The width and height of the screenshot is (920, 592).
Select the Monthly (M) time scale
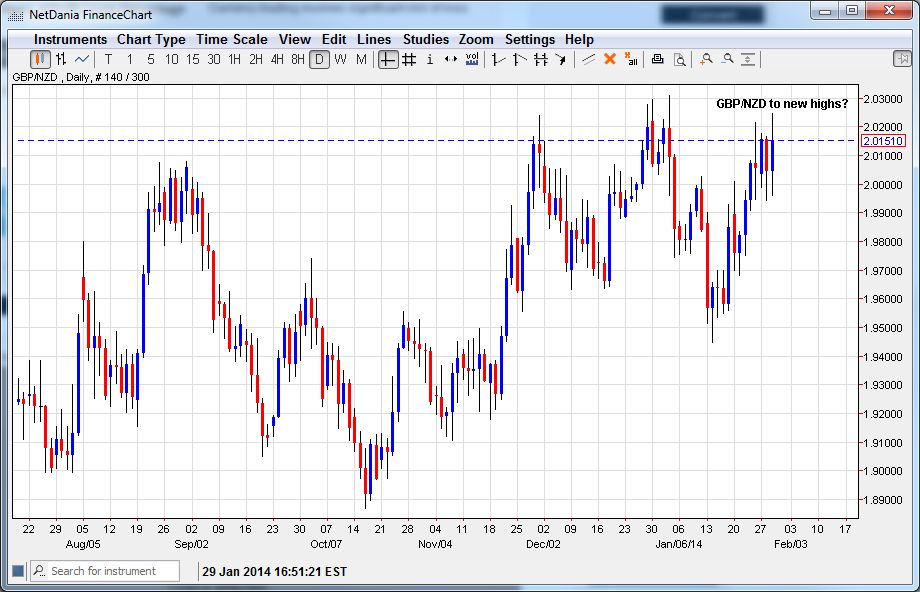pos(361,59)
